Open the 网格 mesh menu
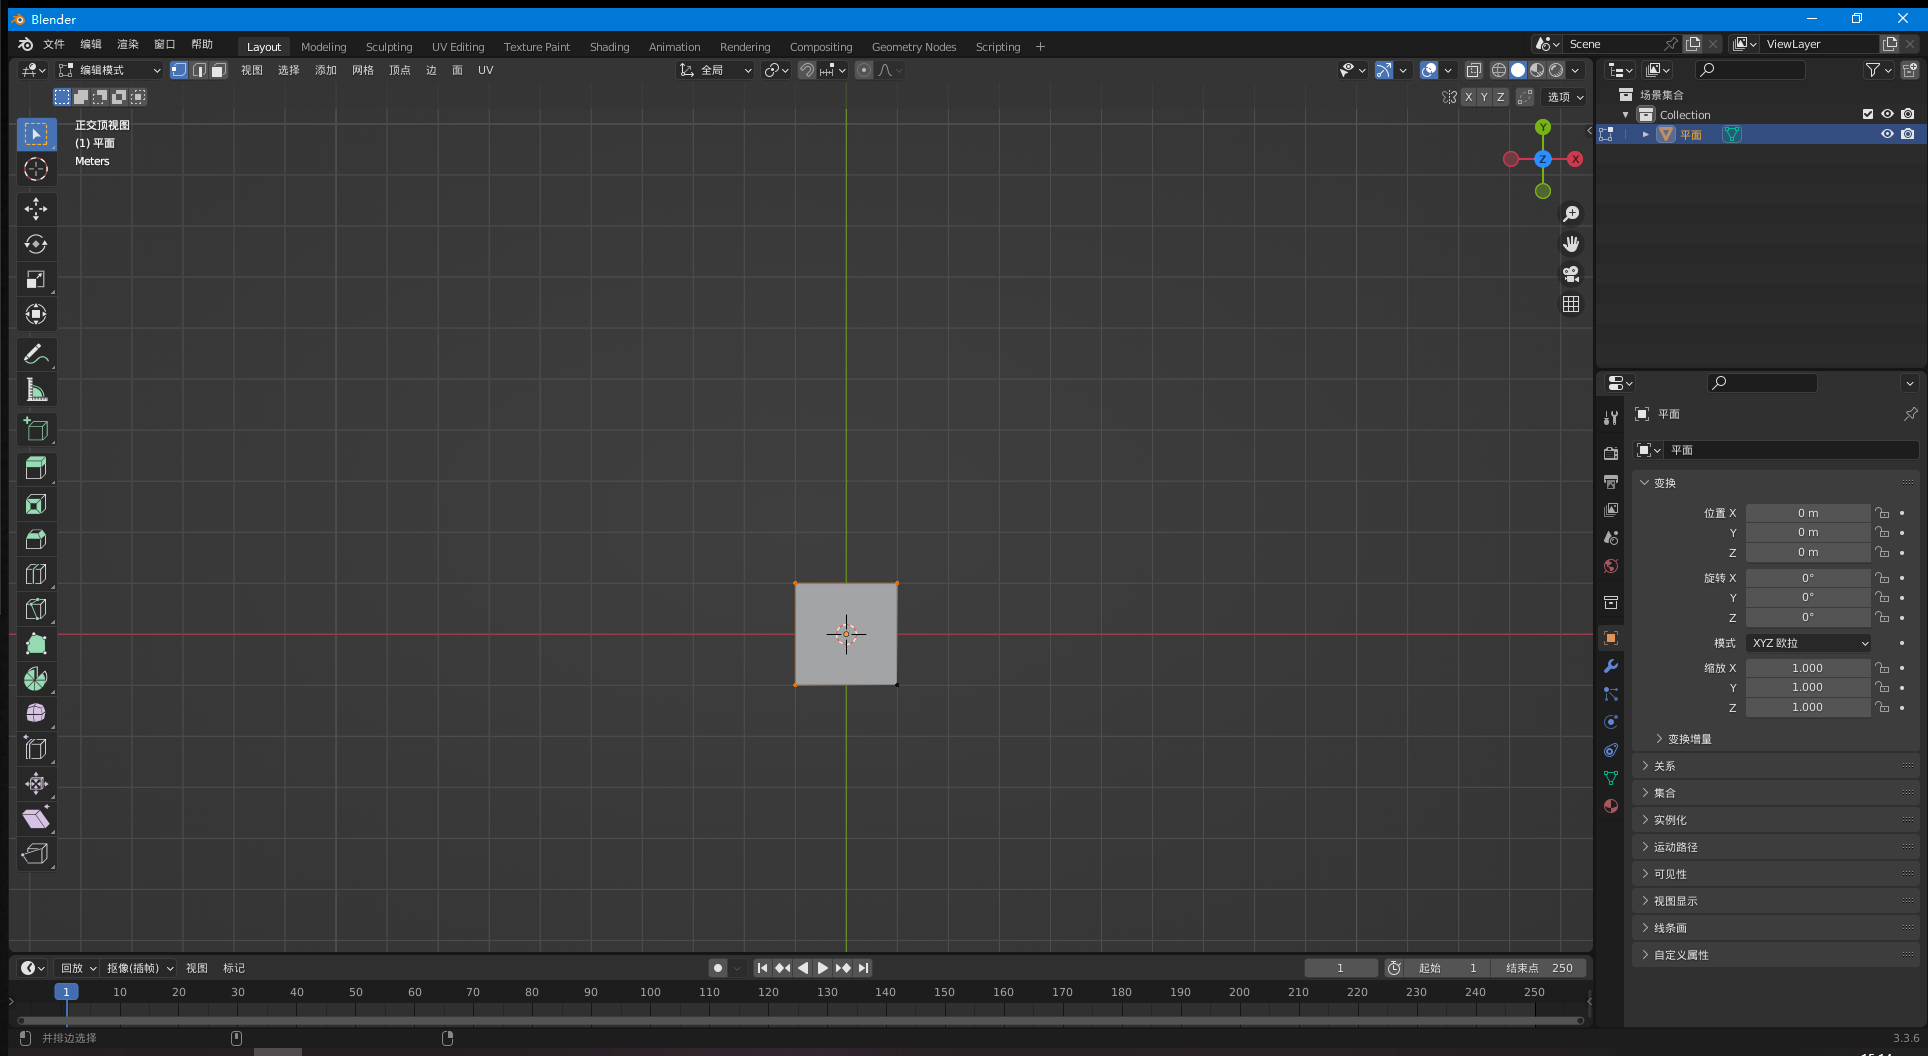This screenshot has width=1928, height=1056. pos(363,70)
